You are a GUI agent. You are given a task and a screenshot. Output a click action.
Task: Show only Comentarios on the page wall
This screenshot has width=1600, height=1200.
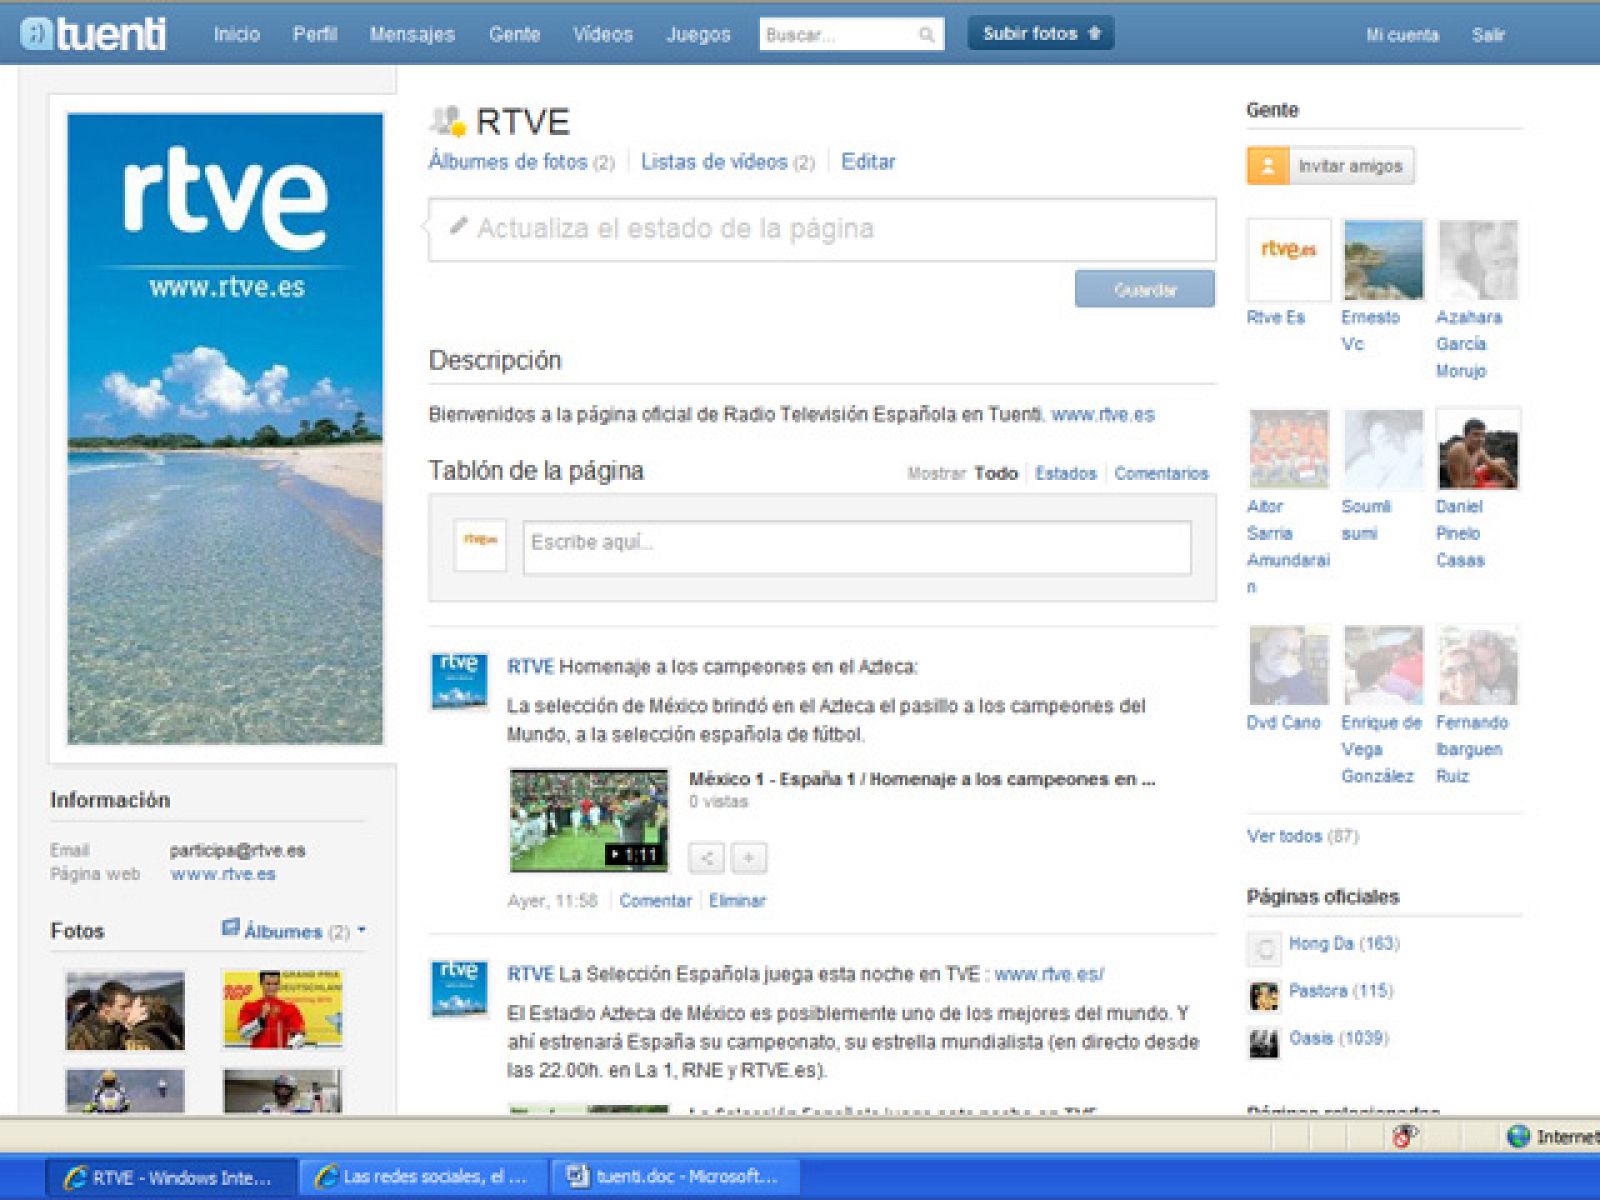1160,473
